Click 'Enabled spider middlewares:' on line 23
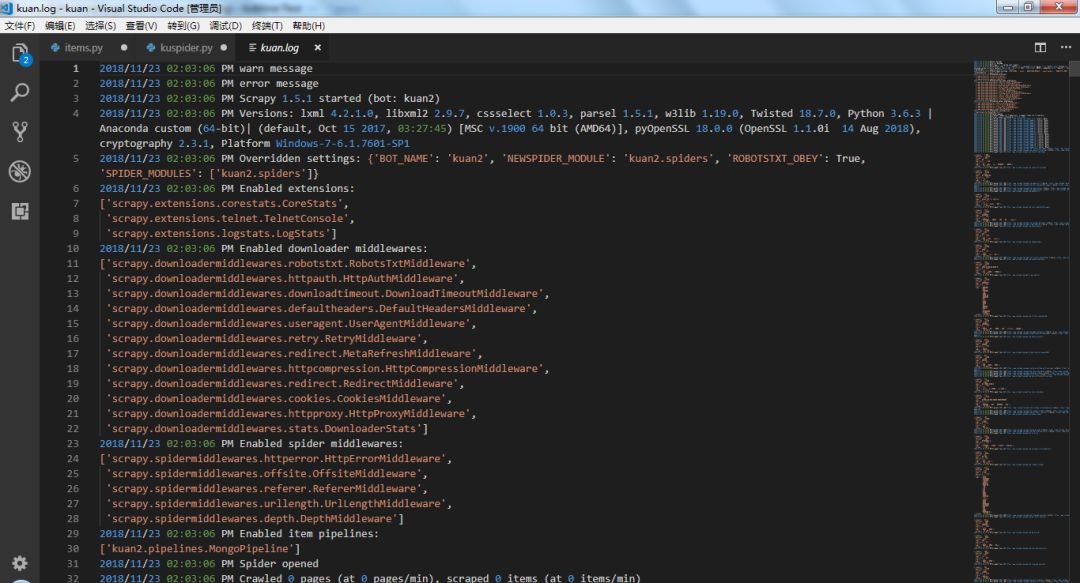 tap(321, 444)
